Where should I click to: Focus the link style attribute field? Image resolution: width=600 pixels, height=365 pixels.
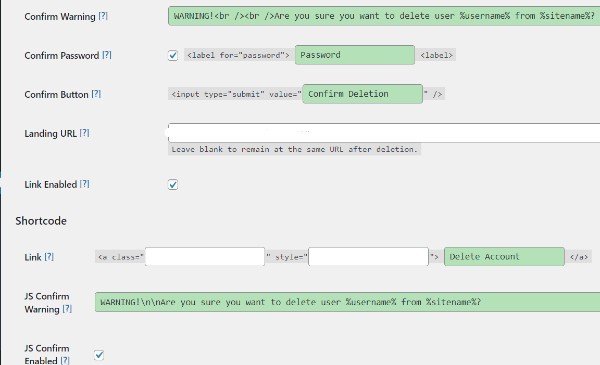tap(368, 257)
